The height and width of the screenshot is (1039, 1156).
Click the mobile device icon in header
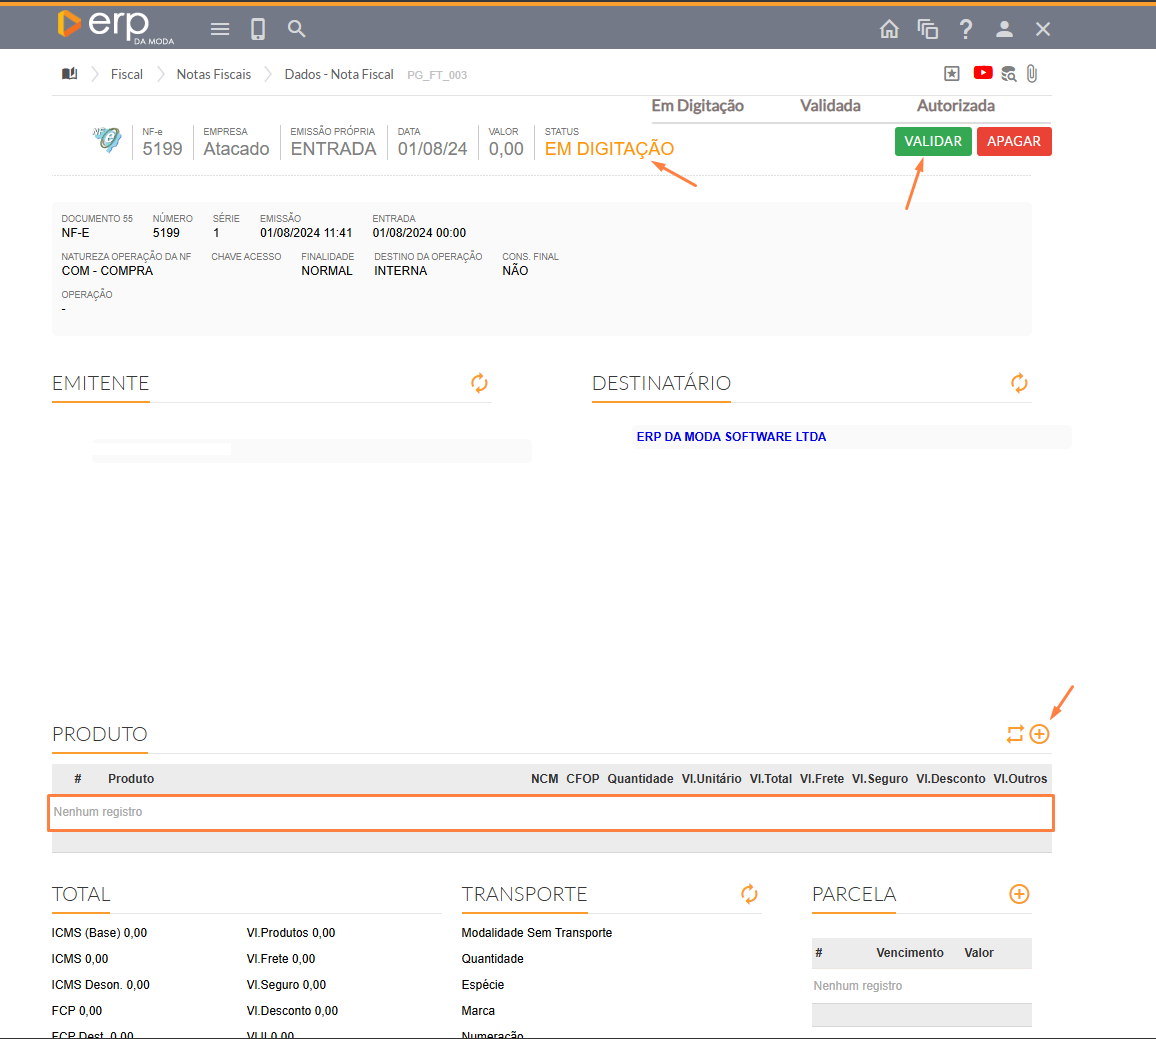pos(258,29)
